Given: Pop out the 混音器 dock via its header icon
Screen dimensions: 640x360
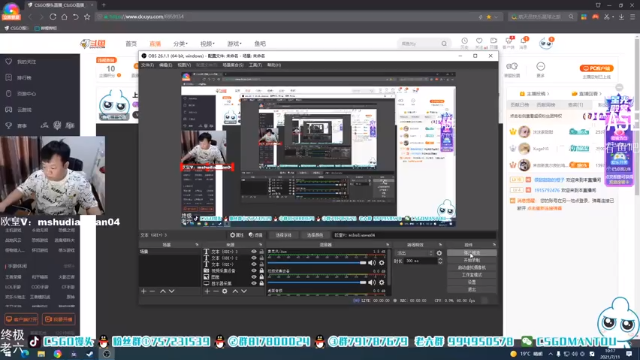Looking at the screenshot, I should 387,244.
